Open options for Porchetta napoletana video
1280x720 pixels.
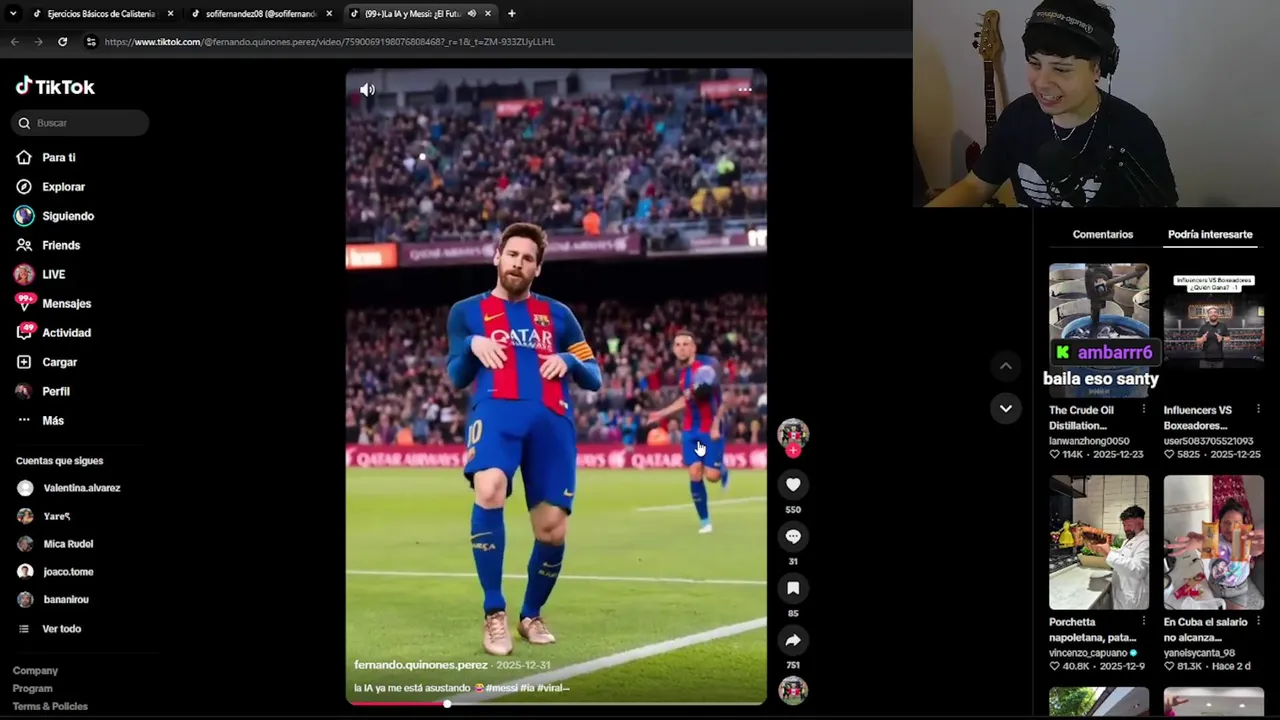click(1144, 622)
